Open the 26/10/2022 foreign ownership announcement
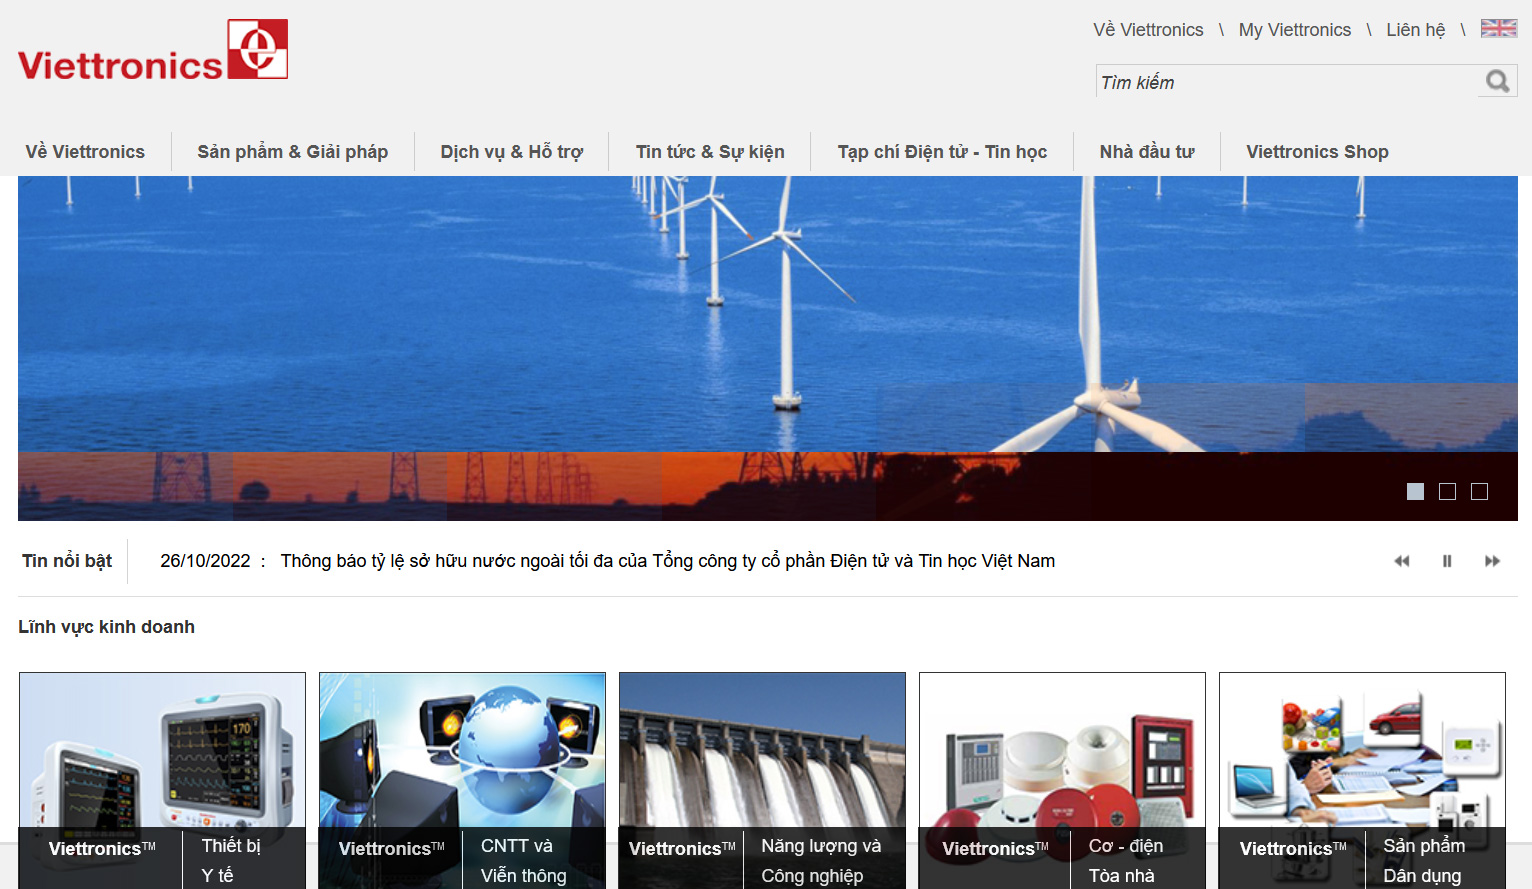Image resolution: width=1532 pixels, height=889 pixels. pyautogui.click(x=667, y=561)
